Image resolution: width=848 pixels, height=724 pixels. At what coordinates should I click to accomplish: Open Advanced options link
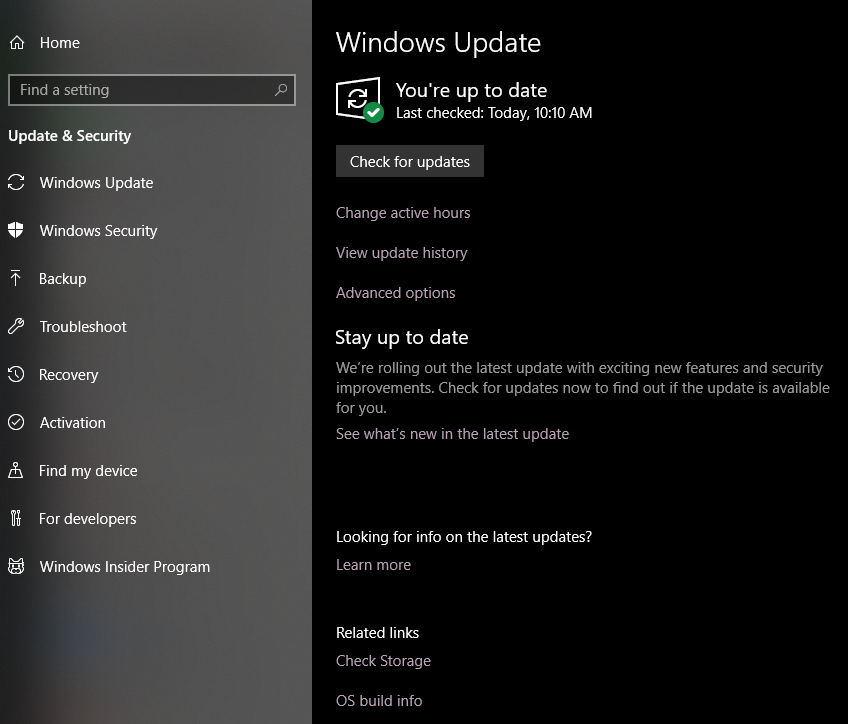[396, 293]
